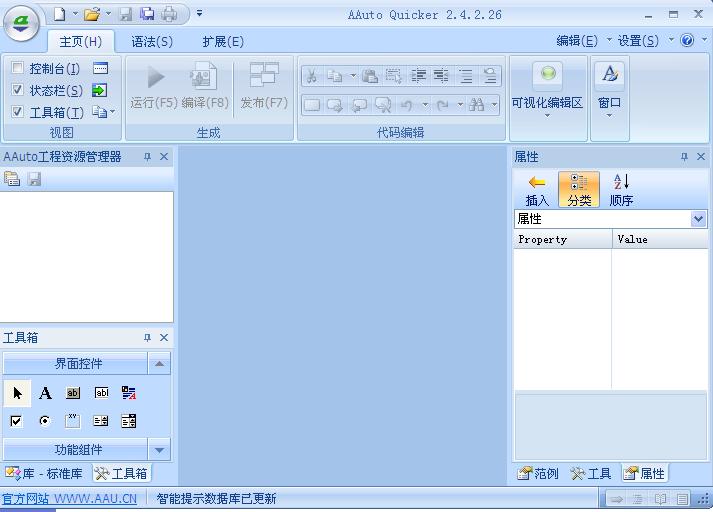Screen dimensions: 713x512
Task: Click the 顺序 sort order button
Action: coord(621,190)
